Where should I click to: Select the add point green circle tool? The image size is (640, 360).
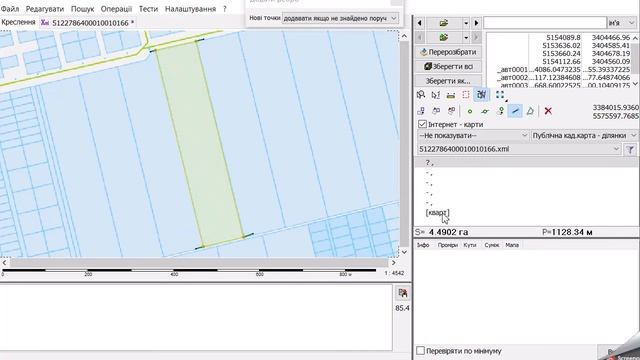click(x=470, y=111)
